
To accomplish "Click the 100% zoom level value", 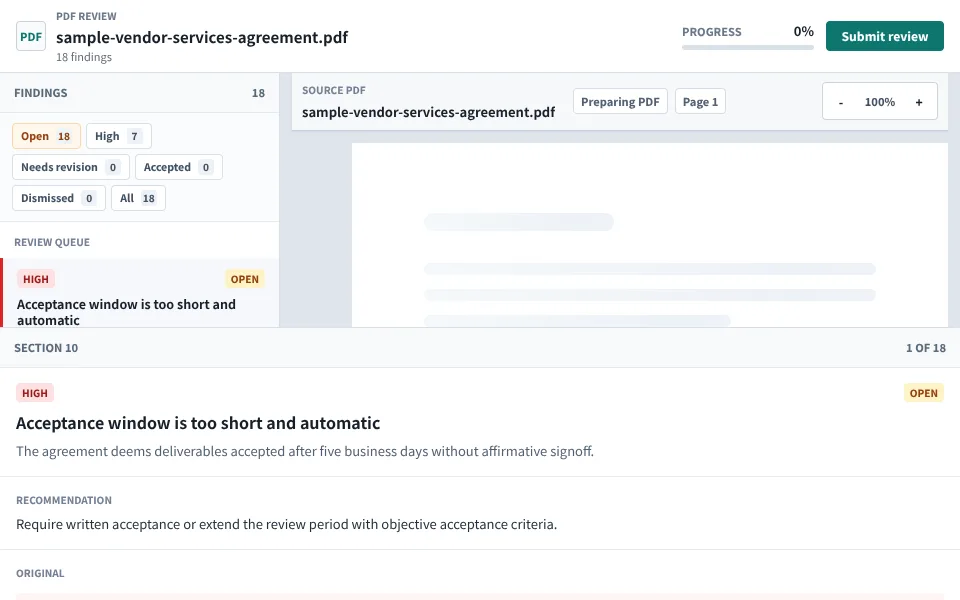I will coord(879,102).
